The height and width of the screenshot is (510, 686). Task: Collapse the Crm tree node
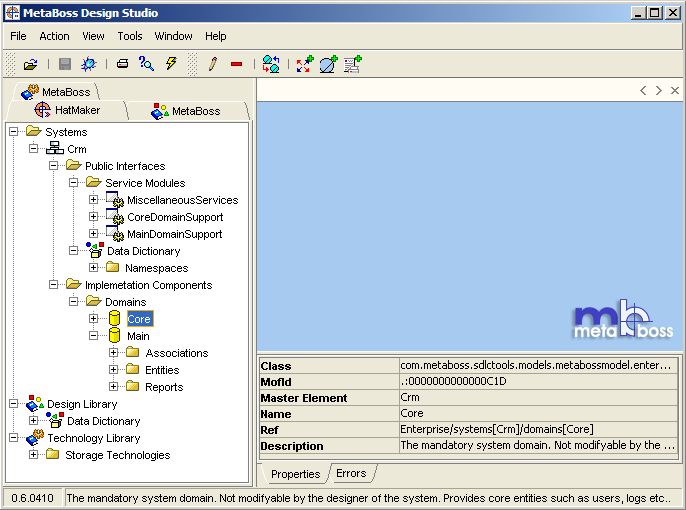click(x=33, y=148)
